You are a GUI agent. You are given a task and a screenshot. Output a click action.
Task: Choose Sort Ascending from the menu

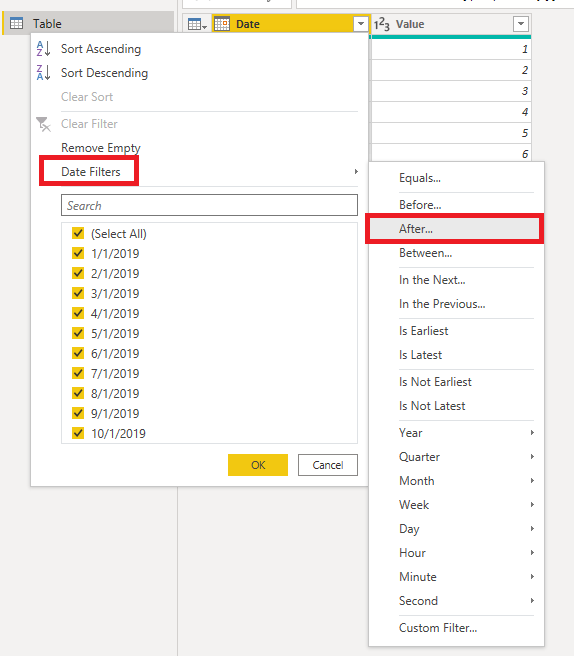point(101,49)
